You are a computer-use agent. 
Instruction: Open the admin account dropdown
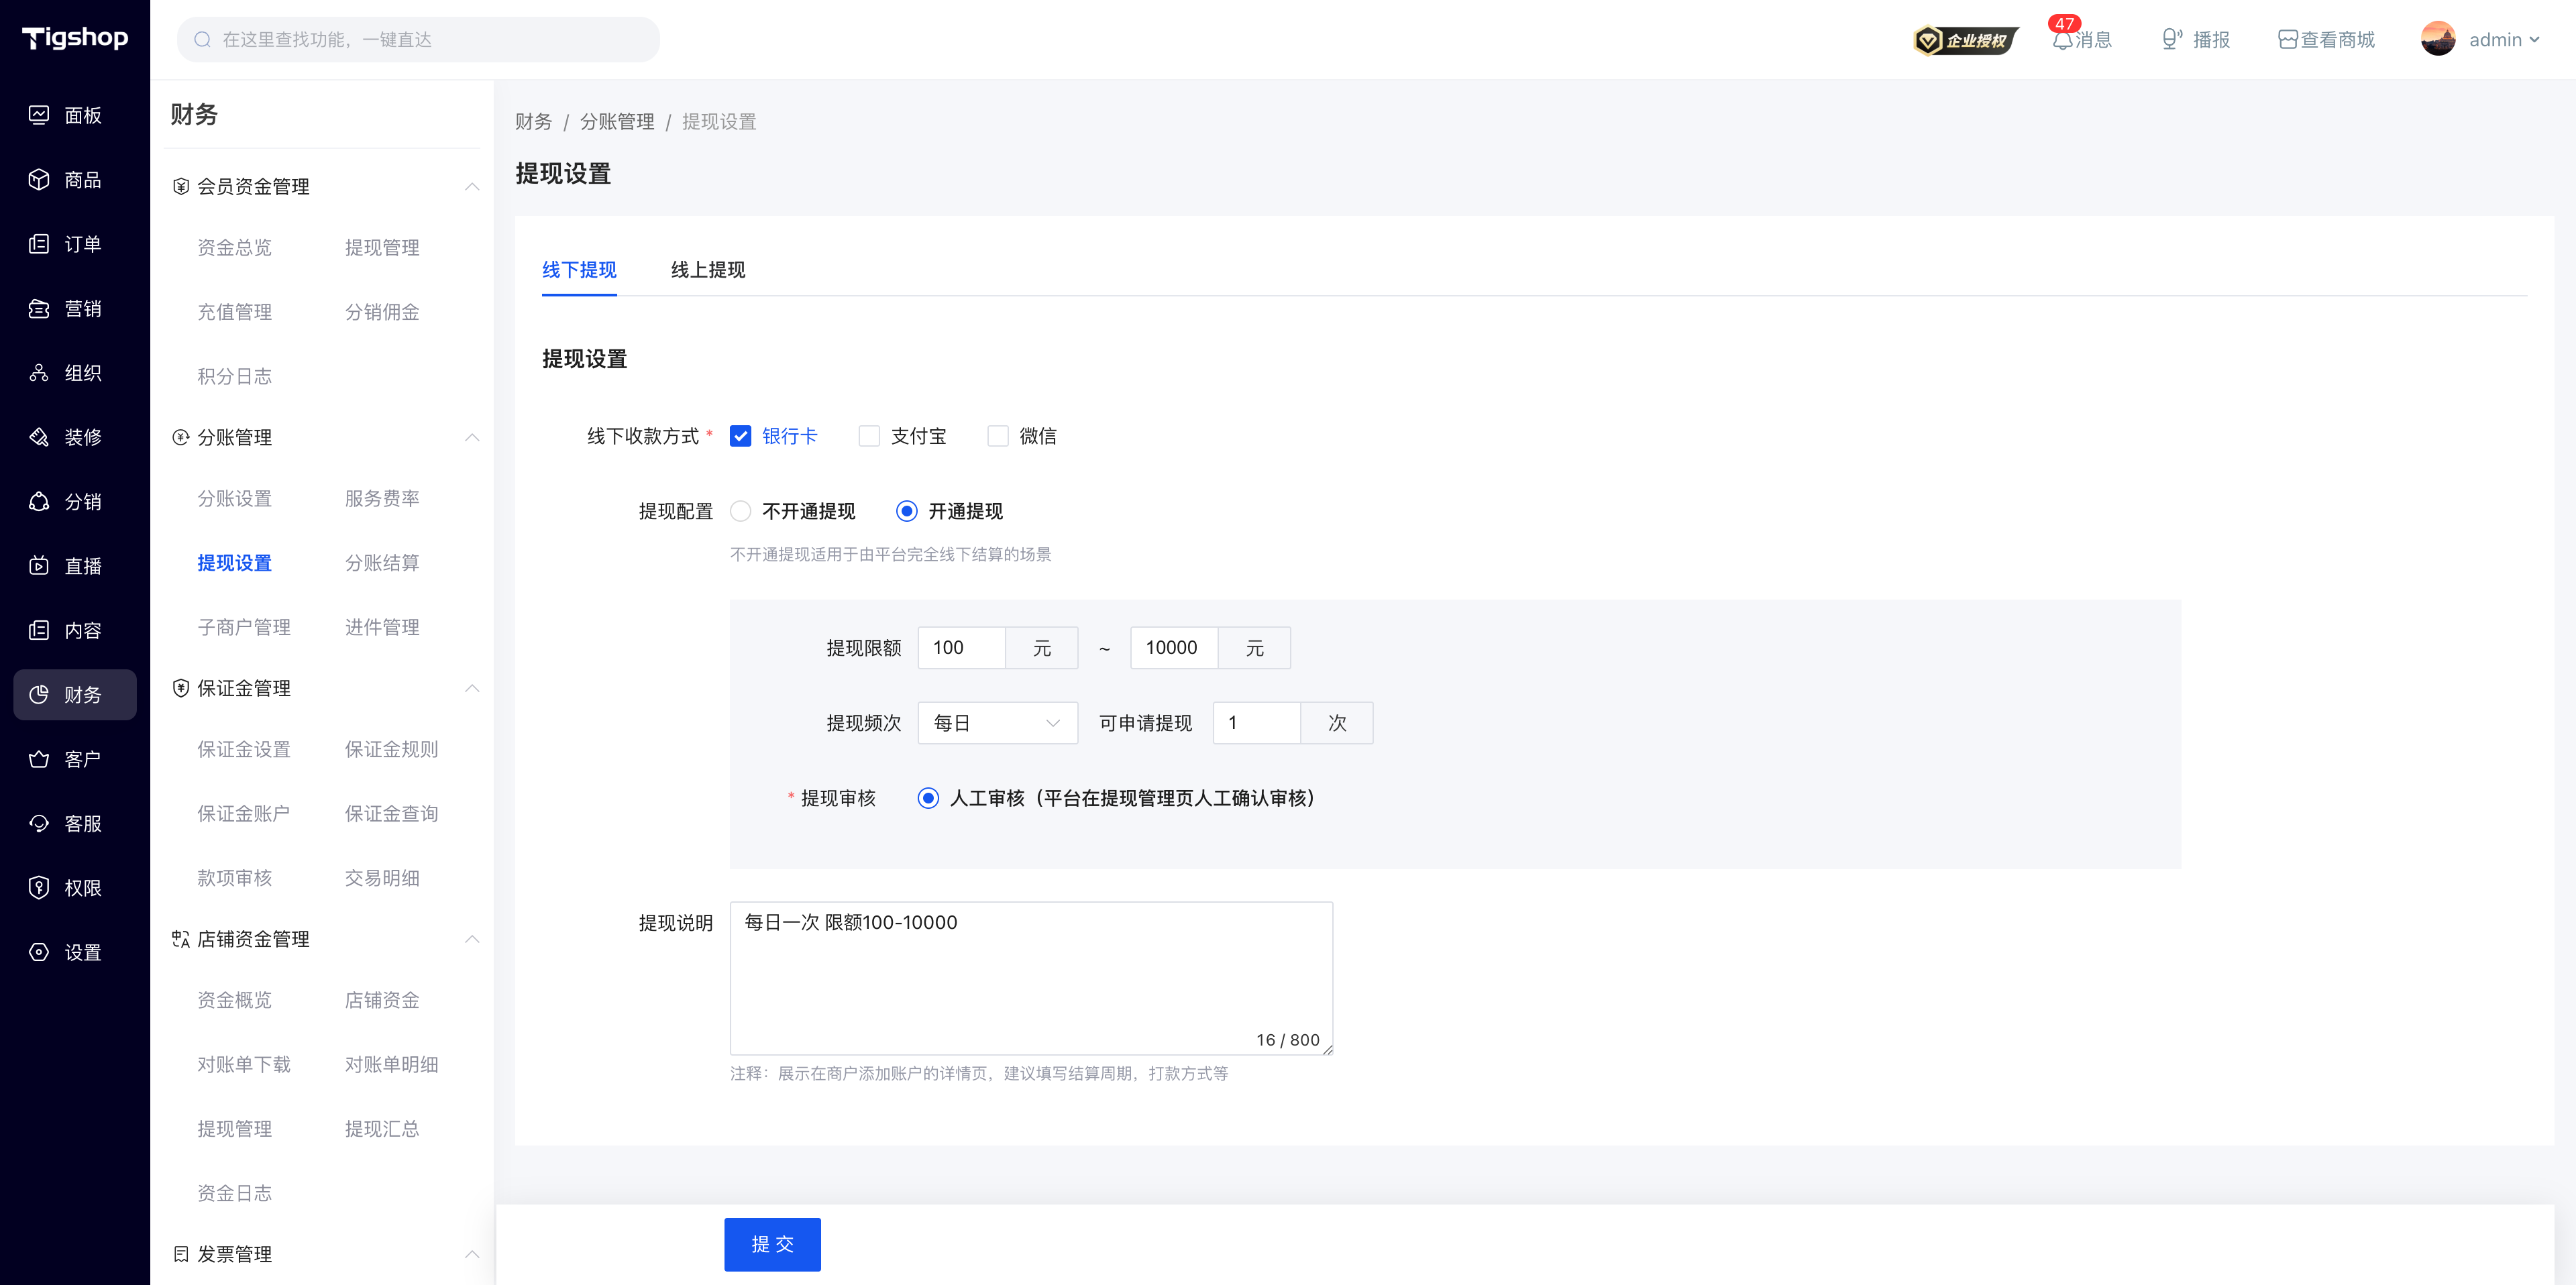tap(2480, 40)
